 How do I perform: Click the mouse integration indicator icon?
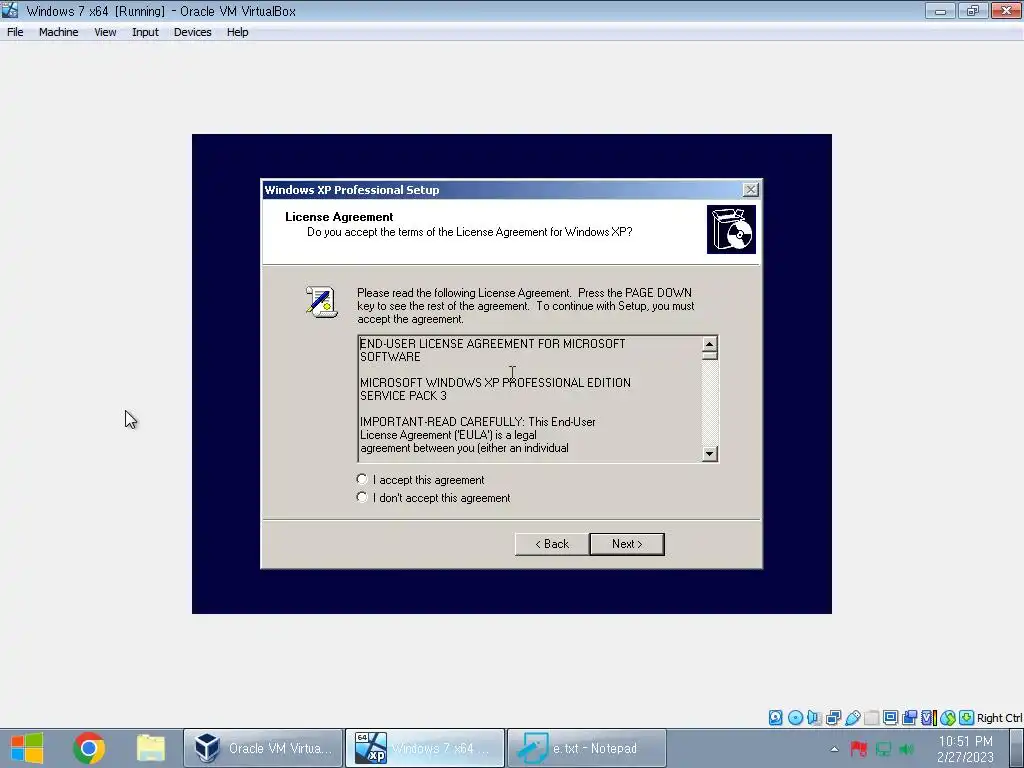948,718
